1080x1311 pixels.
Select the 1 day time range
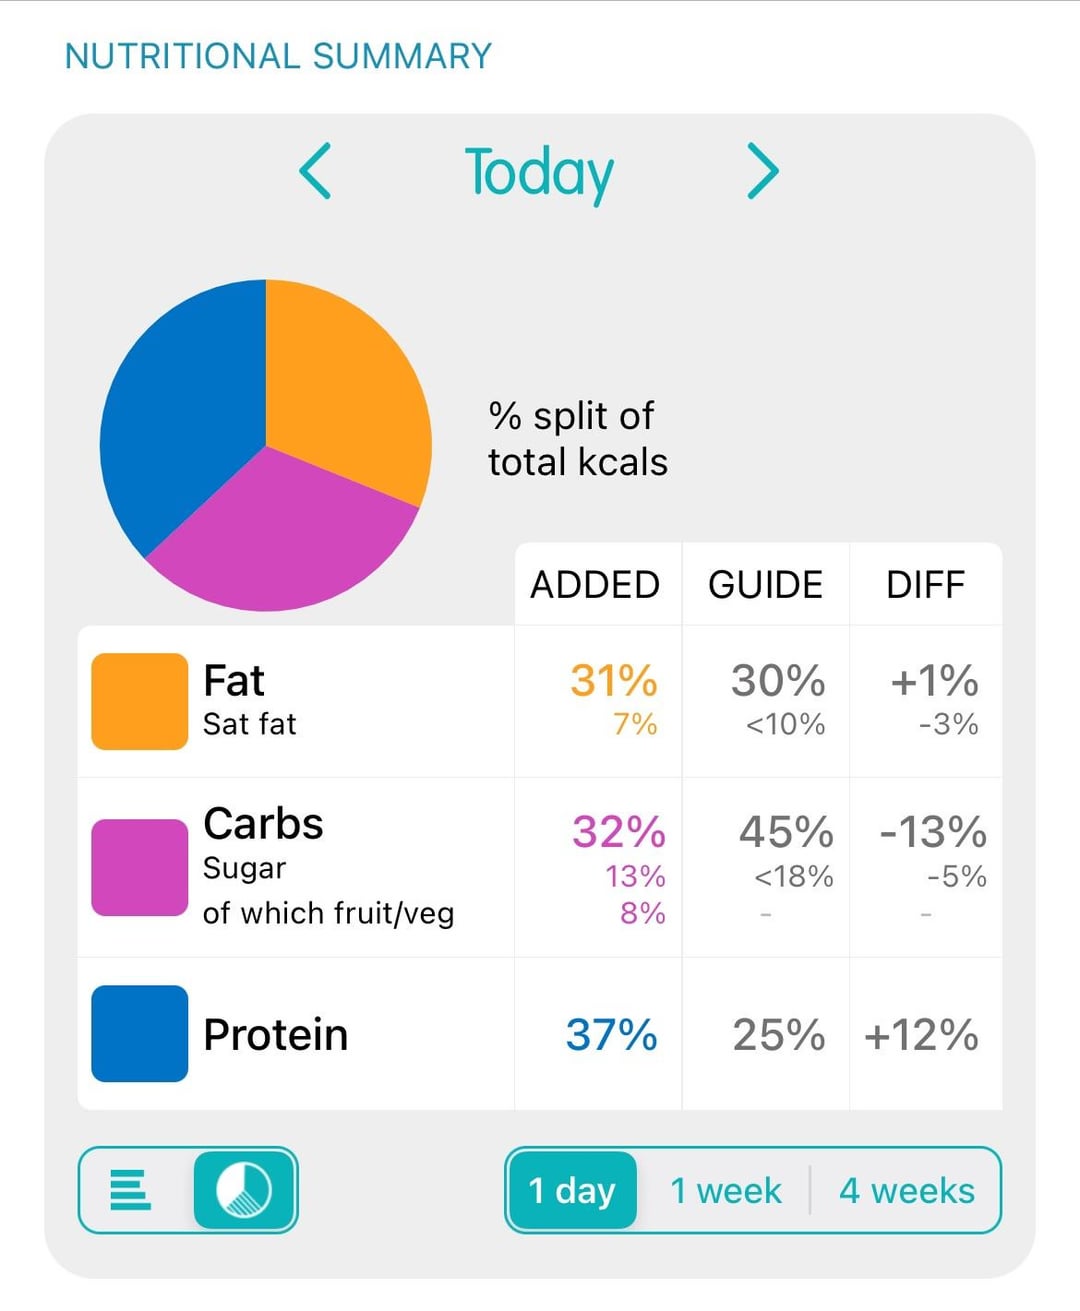pos(572,1190)
